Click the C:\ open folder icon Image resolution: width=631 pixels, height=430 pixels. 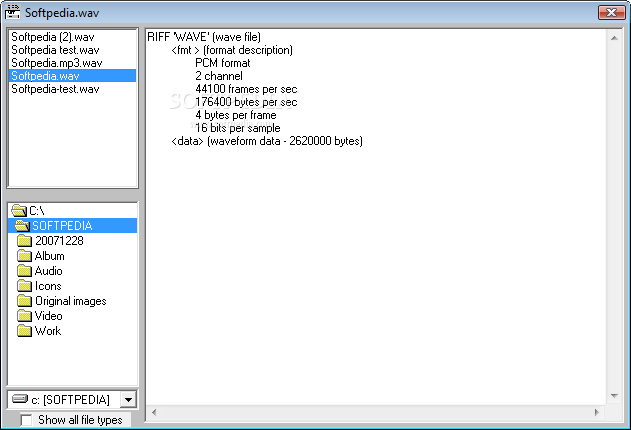tap(19, 210)
